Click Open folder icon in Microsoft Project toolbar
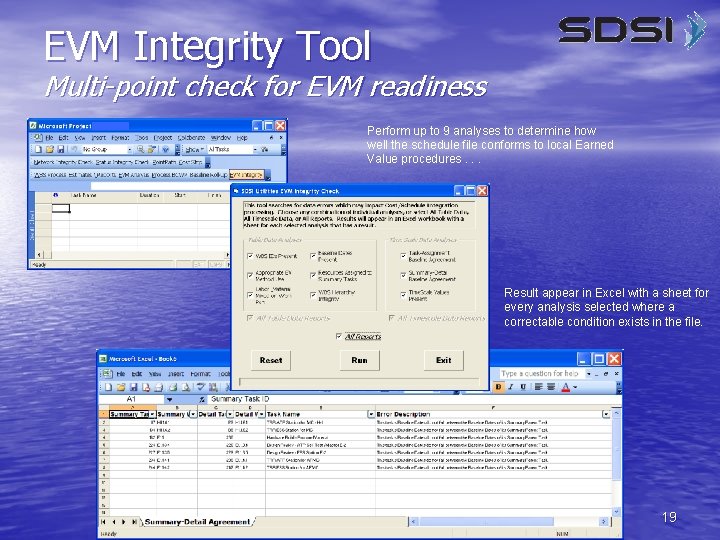This screenshot has width=720, height=540. tap(49, 150)
